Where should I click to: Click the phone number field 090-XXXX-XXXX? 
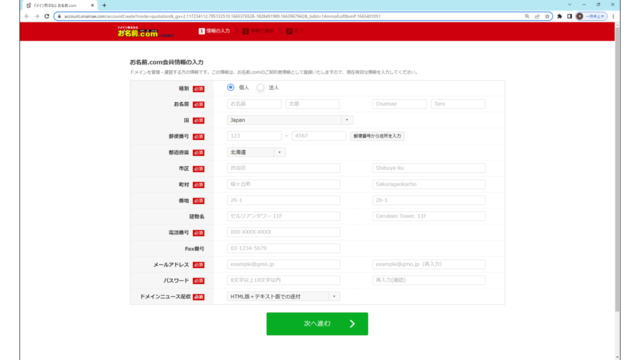click(x=284, y=232)
